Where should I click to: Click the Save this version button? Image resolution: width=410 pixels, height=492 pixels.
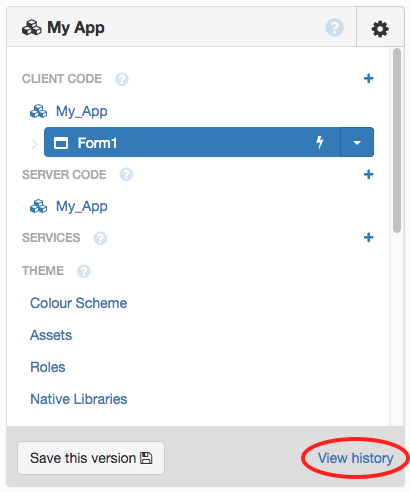(x=91, y=458)
